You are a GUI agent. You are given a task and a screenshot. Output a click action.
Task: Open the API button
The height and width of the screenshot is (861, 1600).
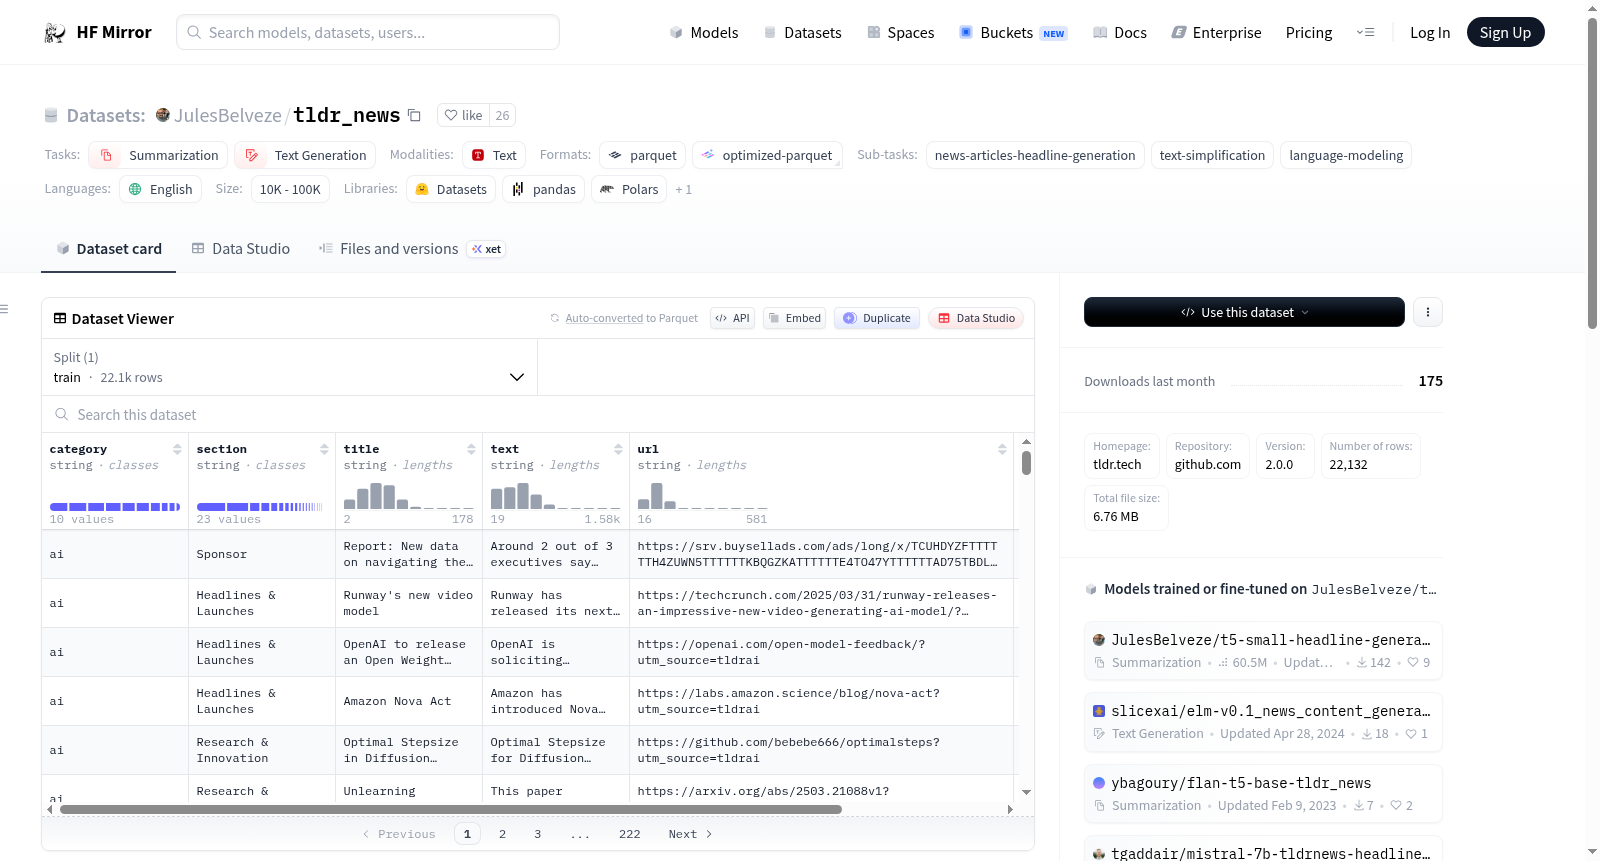coord(732,318)
